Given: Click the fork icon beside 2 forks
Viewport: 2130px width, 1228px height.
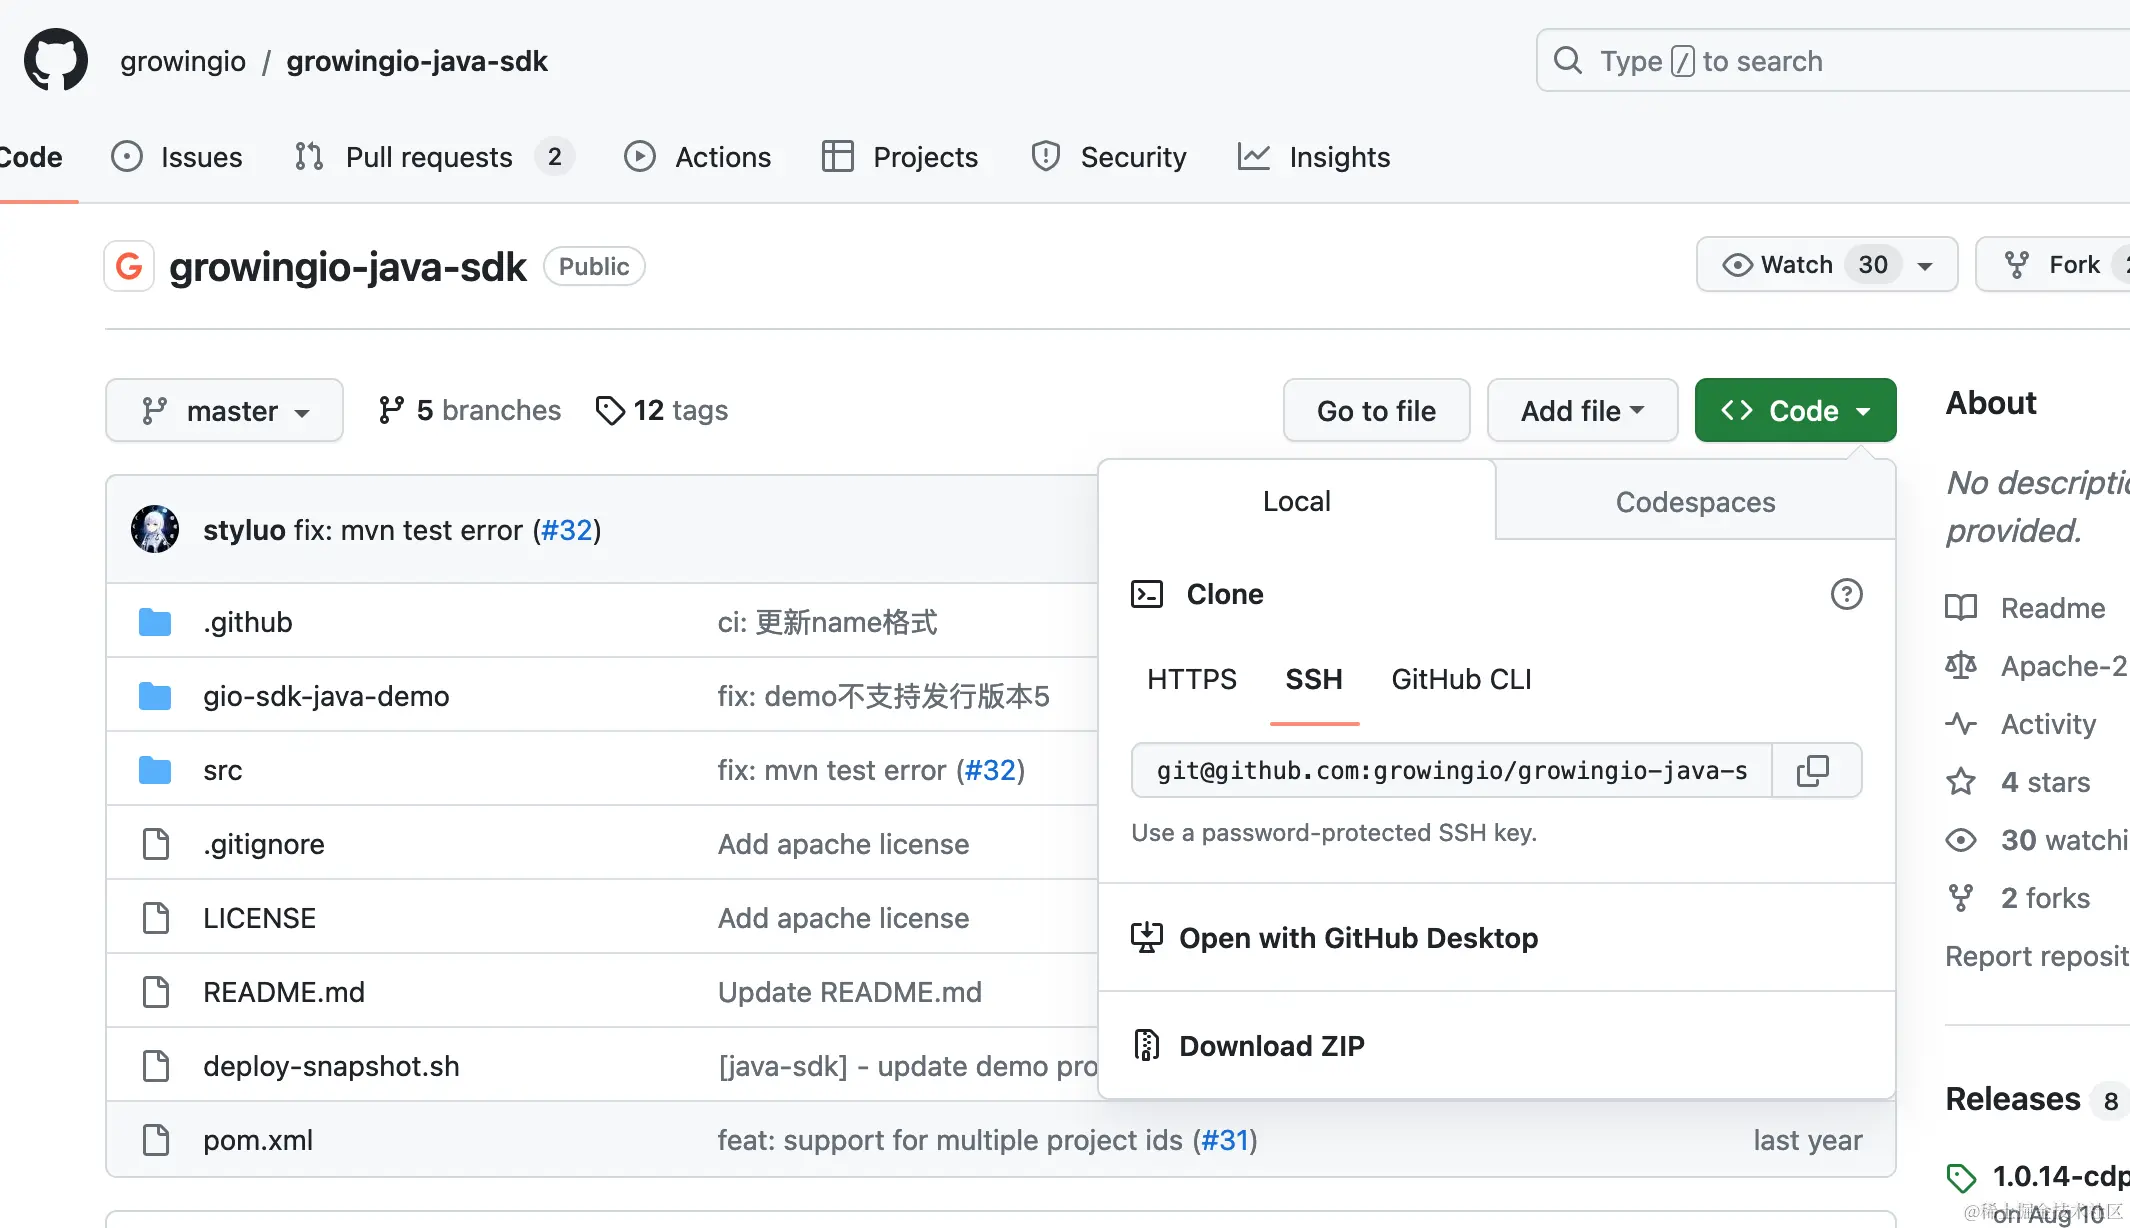Looking at the screenshot, I should pos(1961,898).
